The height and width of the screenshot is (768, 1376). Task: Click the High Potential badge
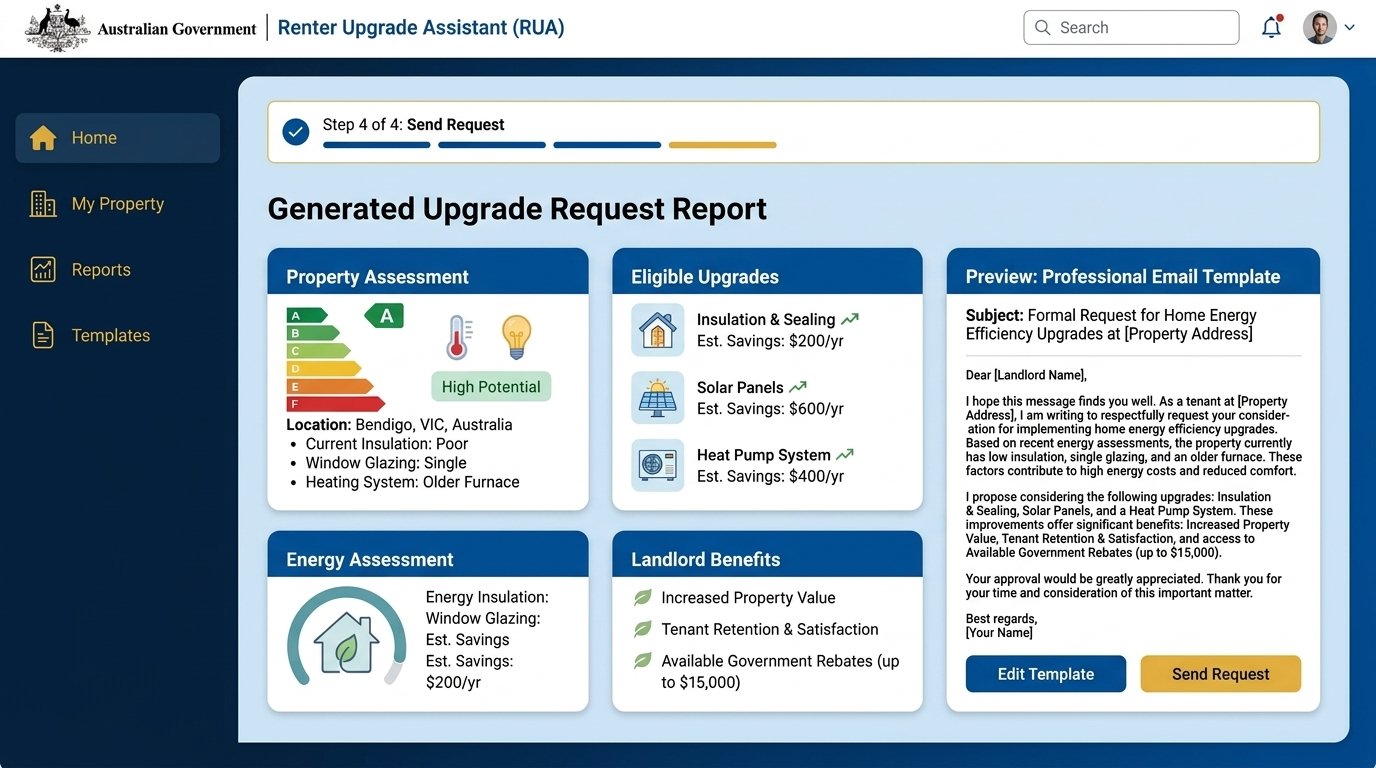coord(491,387)
